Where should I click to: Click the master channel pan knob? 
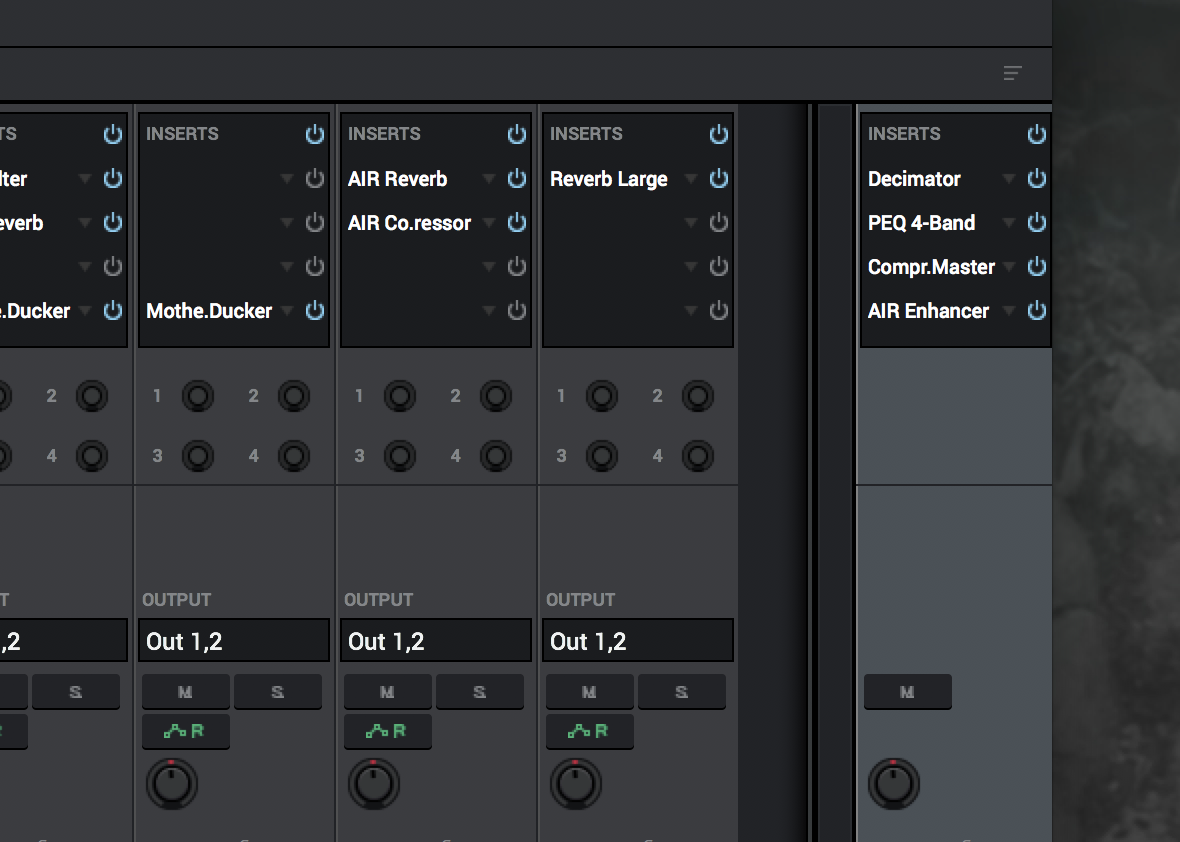coord(893,784)
